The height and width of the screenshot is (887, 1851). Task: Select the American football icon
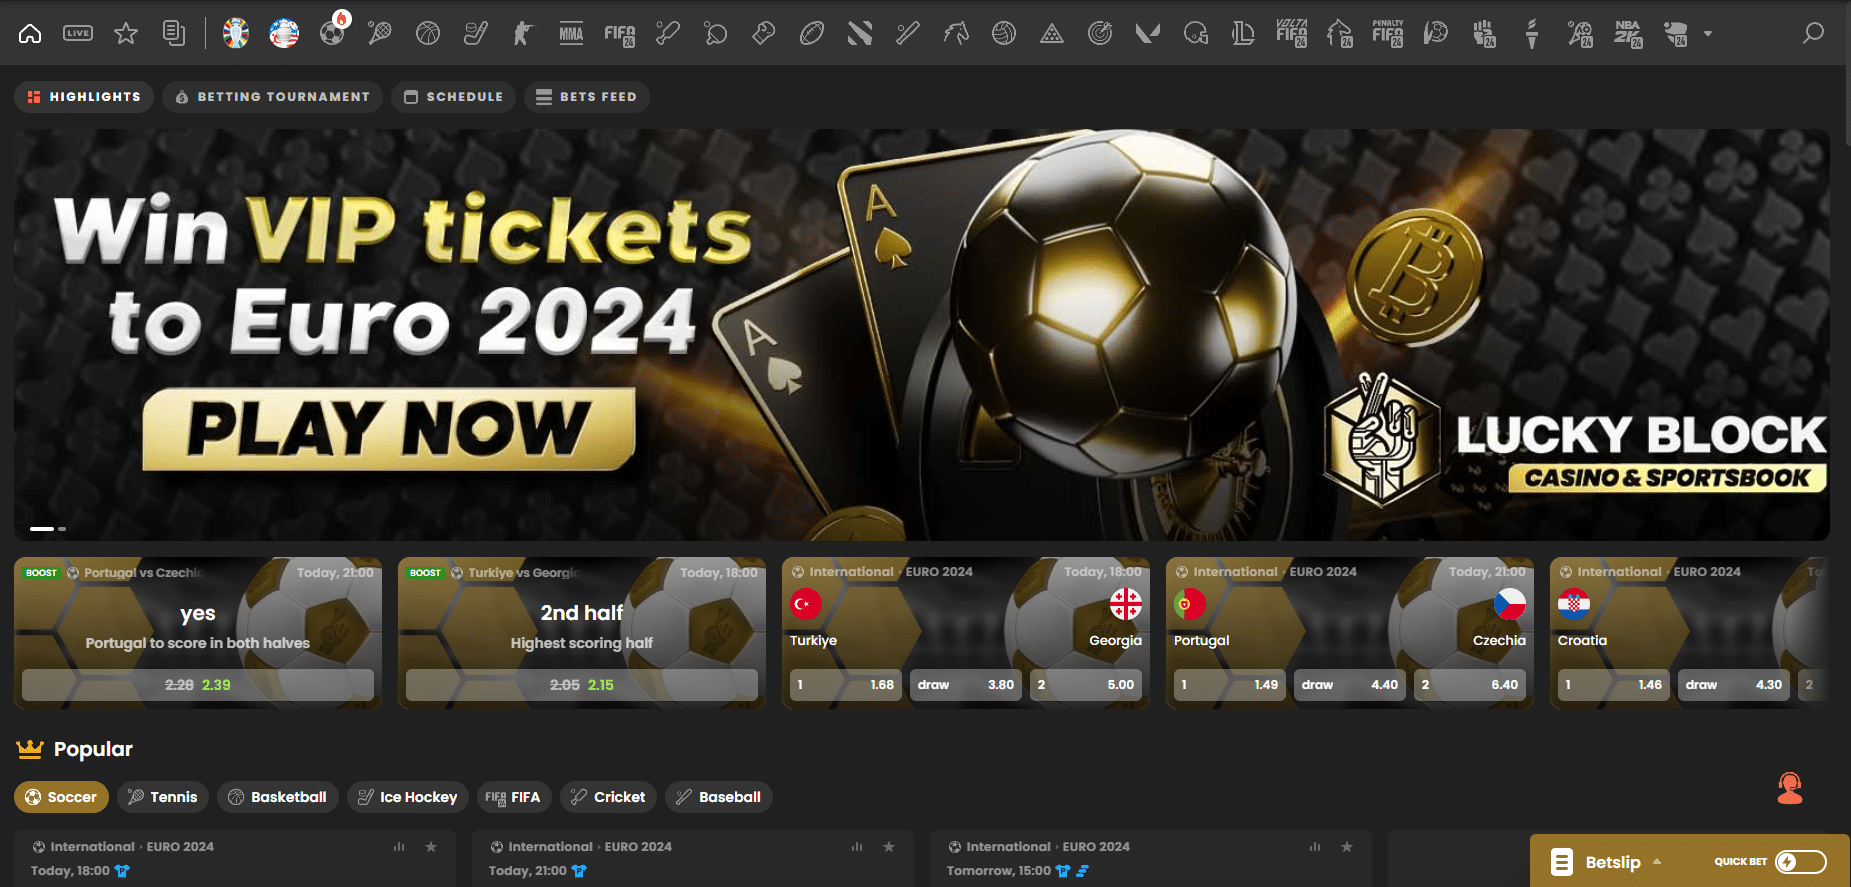pyautogui.click(x=812, y=33)
